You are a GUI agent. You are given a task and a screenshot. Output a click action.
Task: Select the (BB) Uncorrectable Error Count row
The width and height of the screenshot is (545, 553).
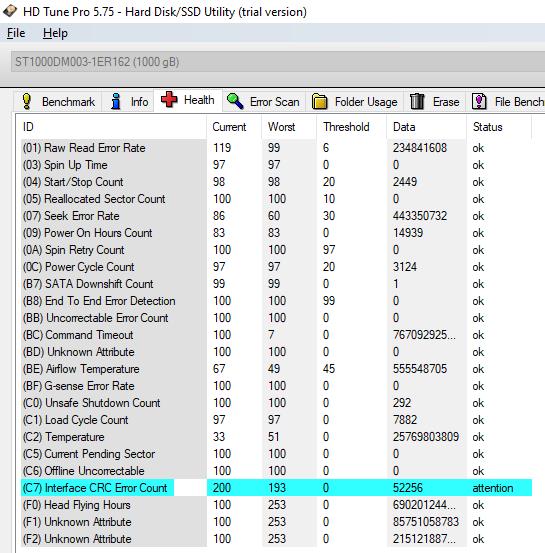click(x=277, y=318)
